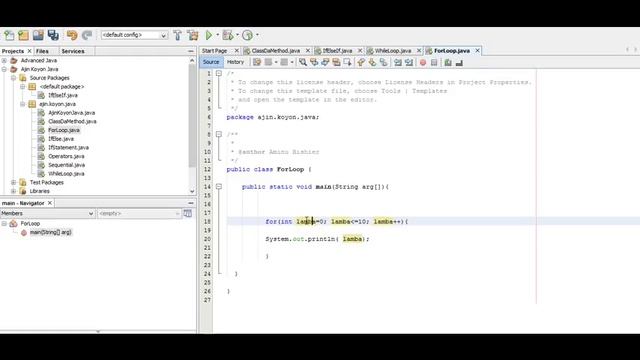640x360 pixels.
Task: Click Shift Line Left icon
Action: coord(398,62)
